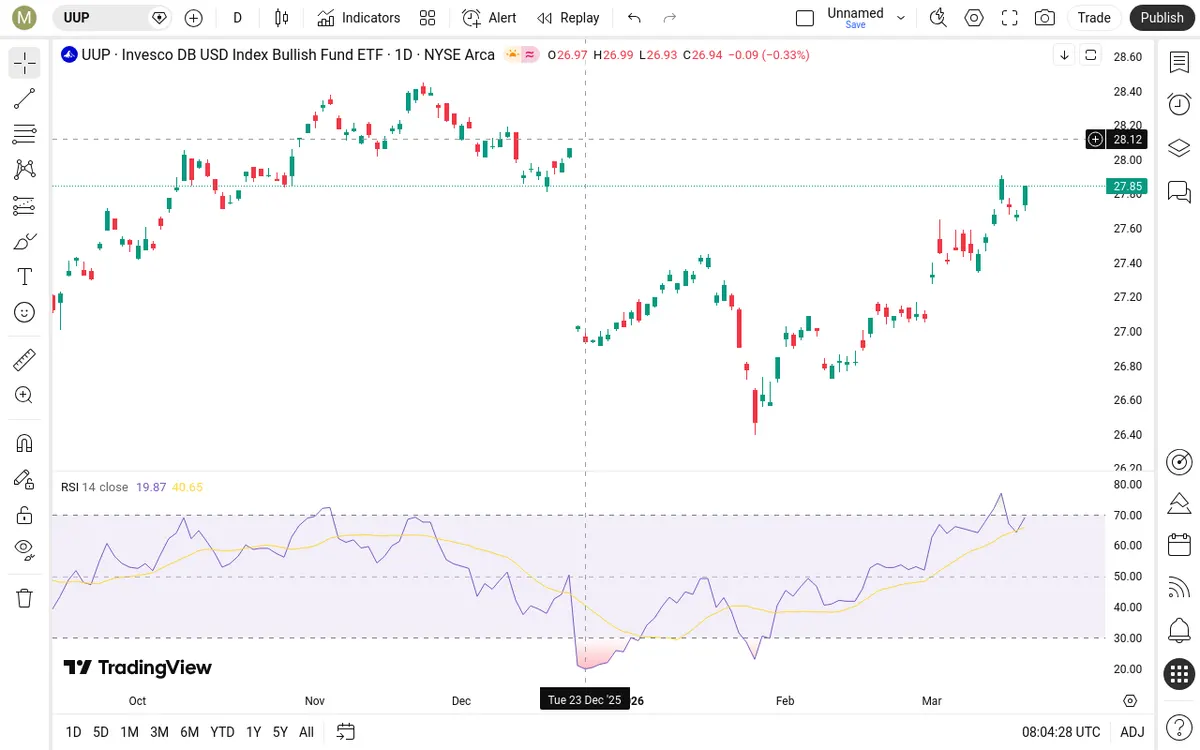Change the D time interval
This screenshot has height=750, width=1200.
coord(237,18)
